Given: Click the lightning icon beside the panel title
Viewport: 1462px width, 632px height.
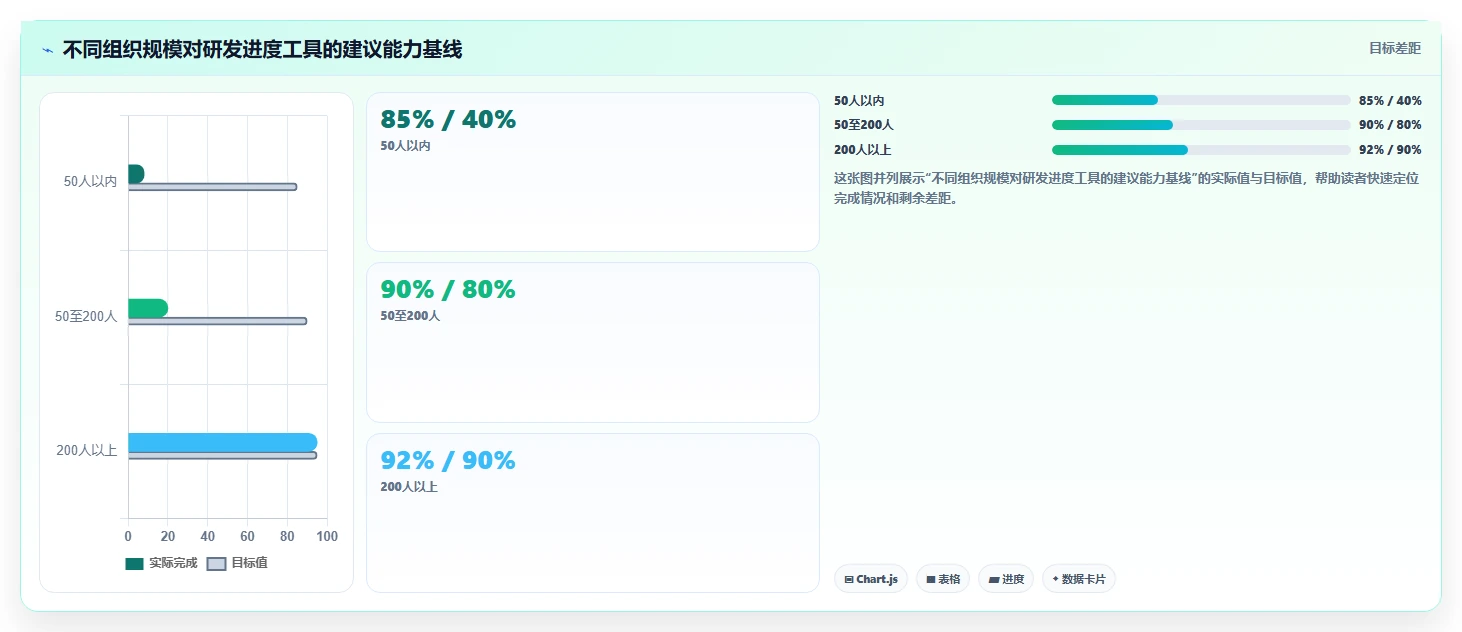Looking at the screenshot, I should (48, 50).
